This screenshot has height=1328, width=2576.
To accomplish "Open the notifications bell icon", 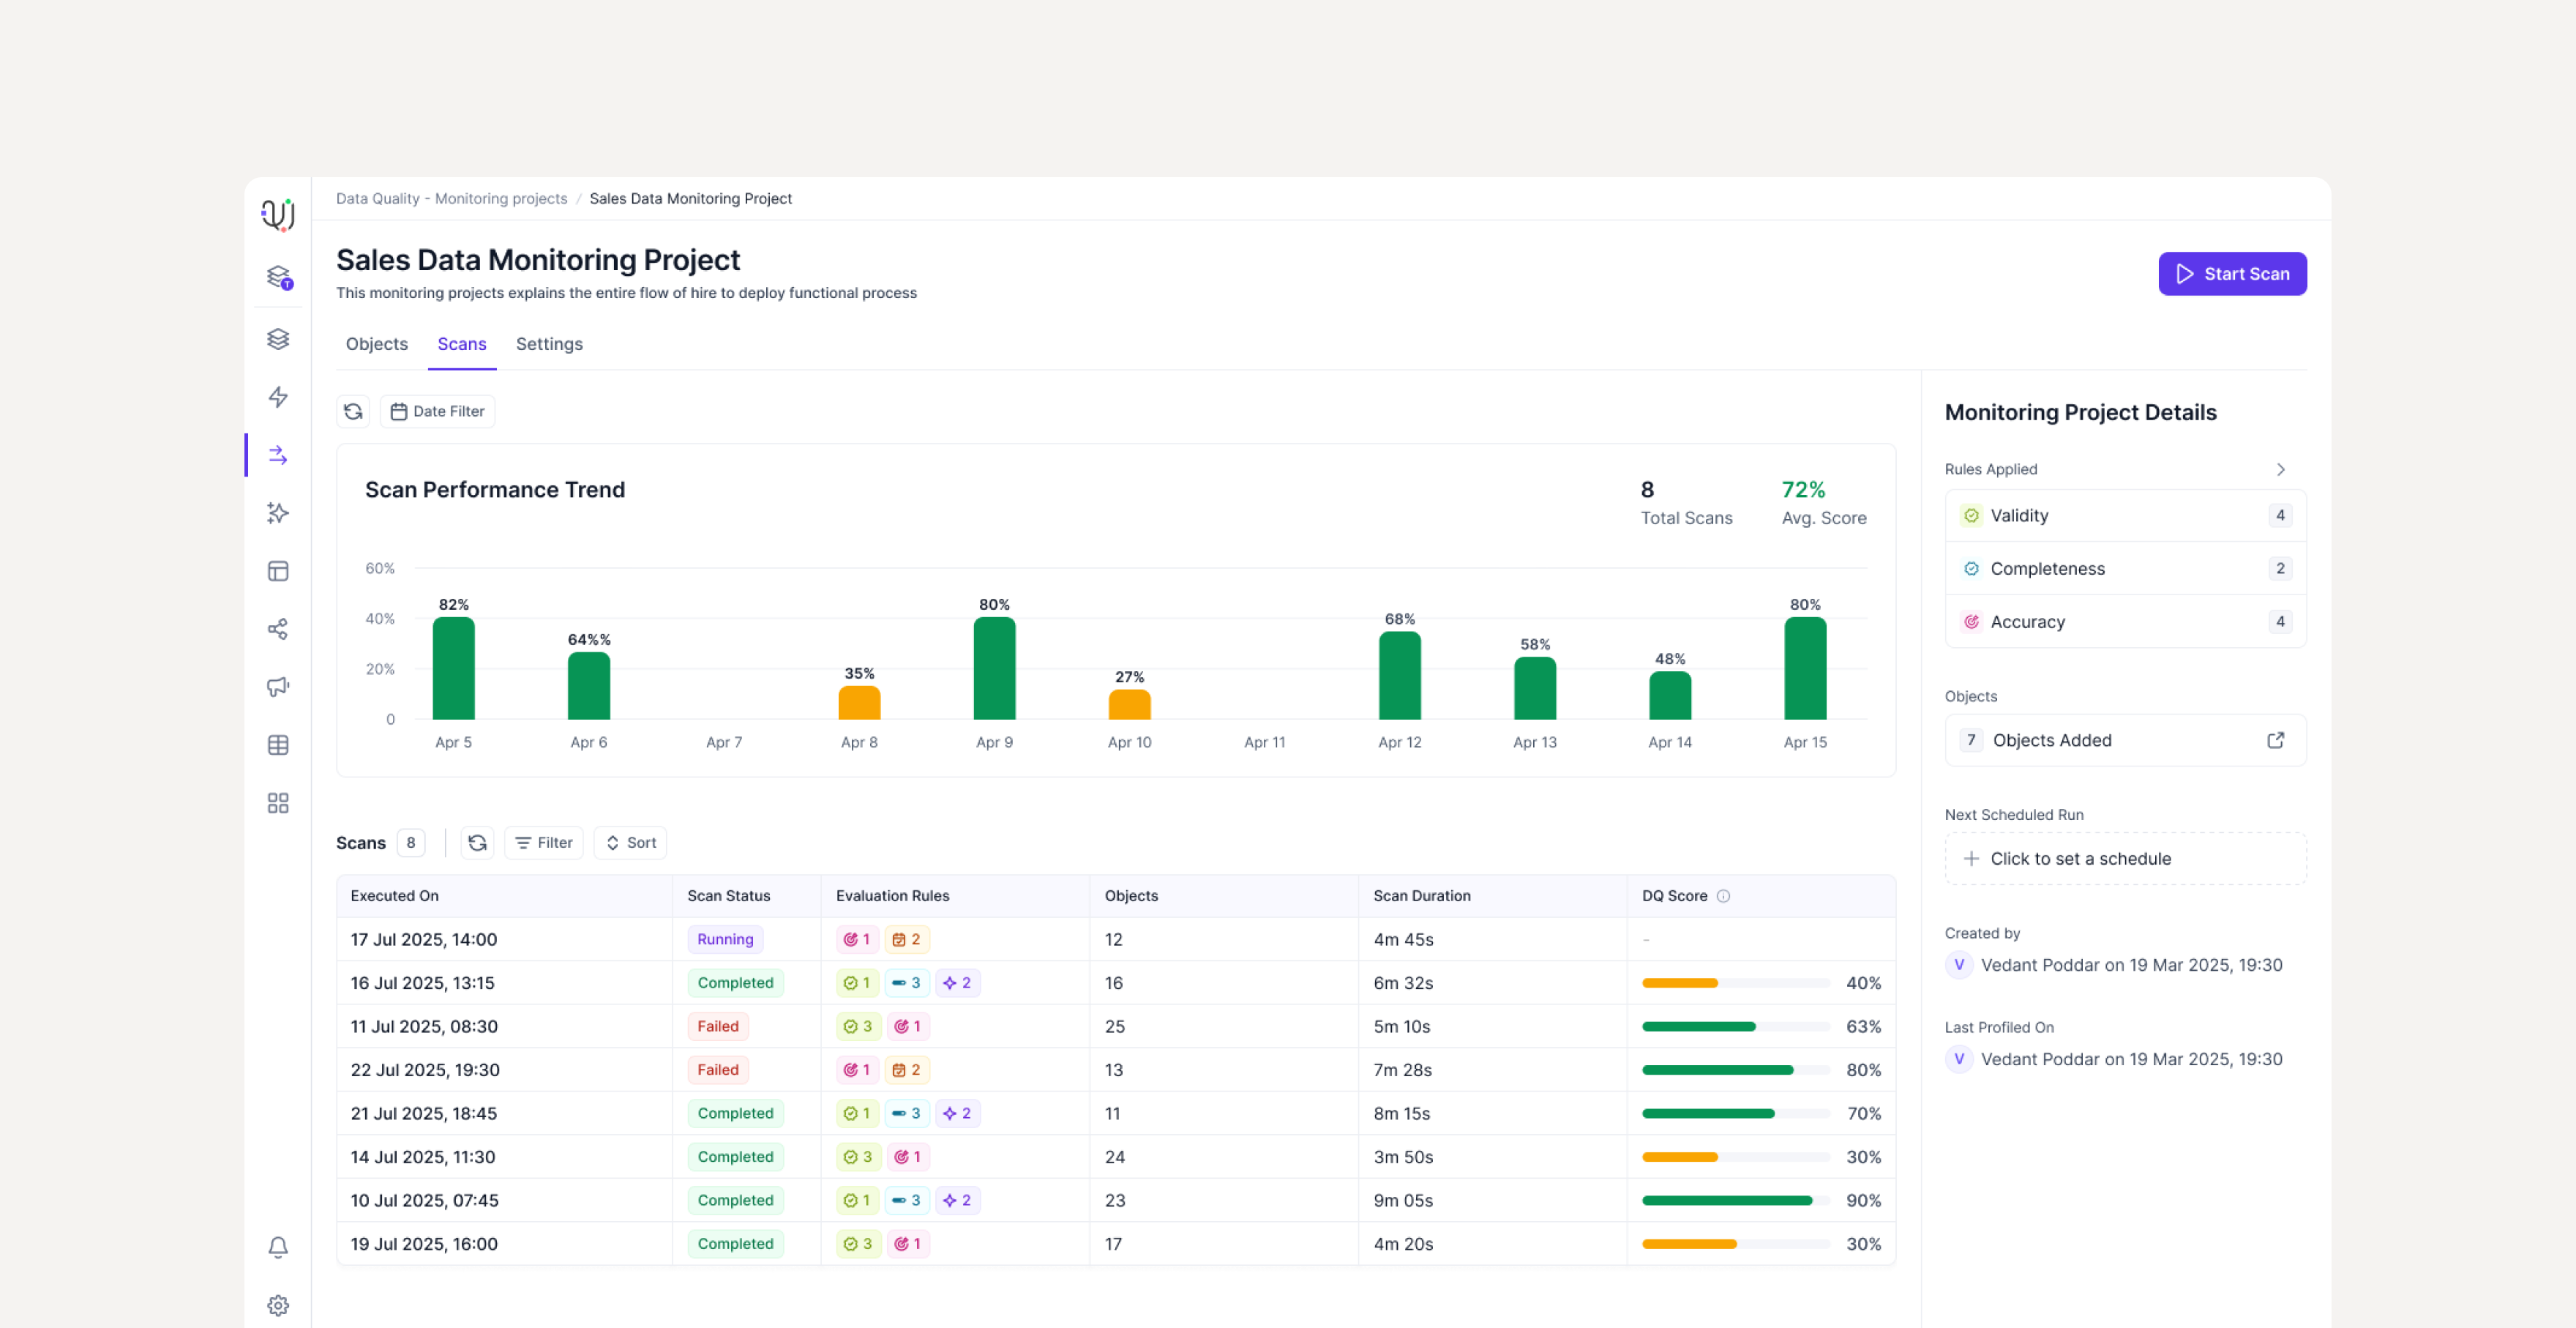I will [278, 1247].
